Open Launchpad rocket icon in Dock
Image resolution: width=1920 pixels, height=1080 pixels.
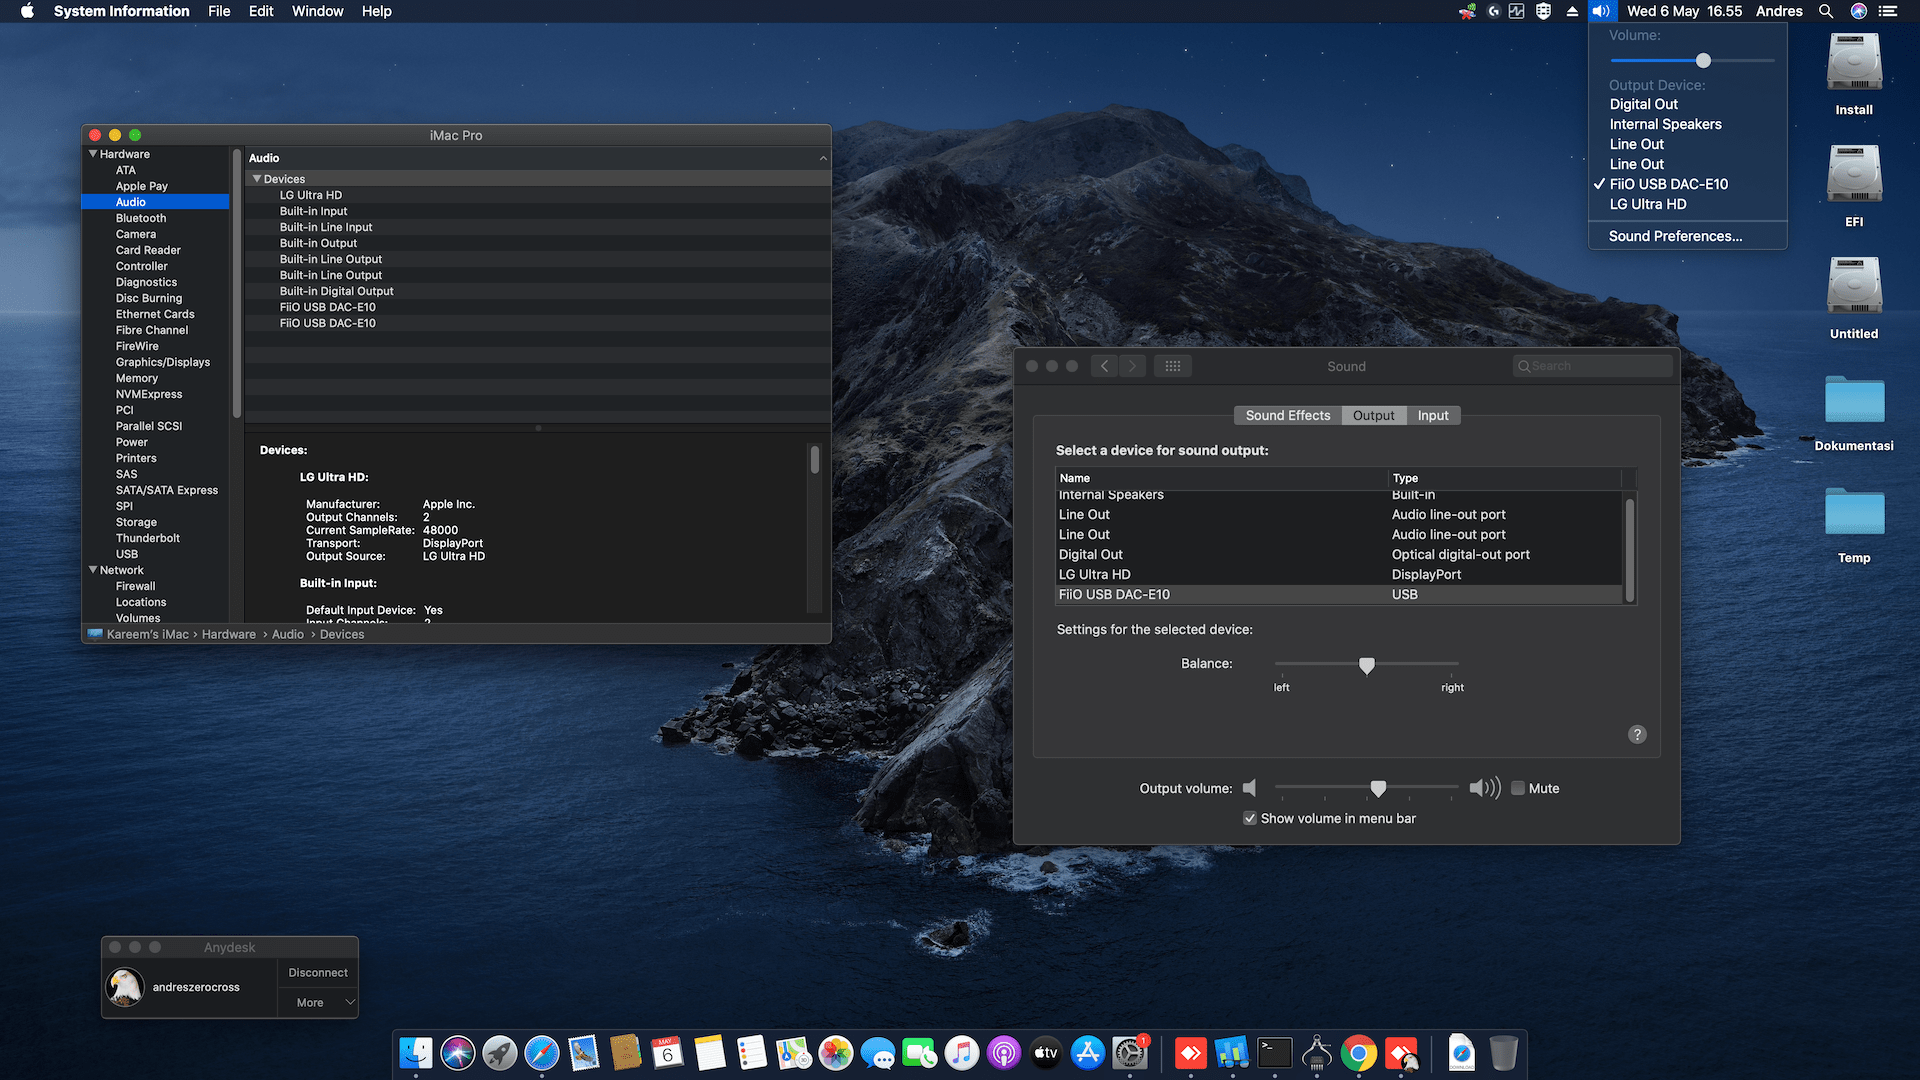500,1053
